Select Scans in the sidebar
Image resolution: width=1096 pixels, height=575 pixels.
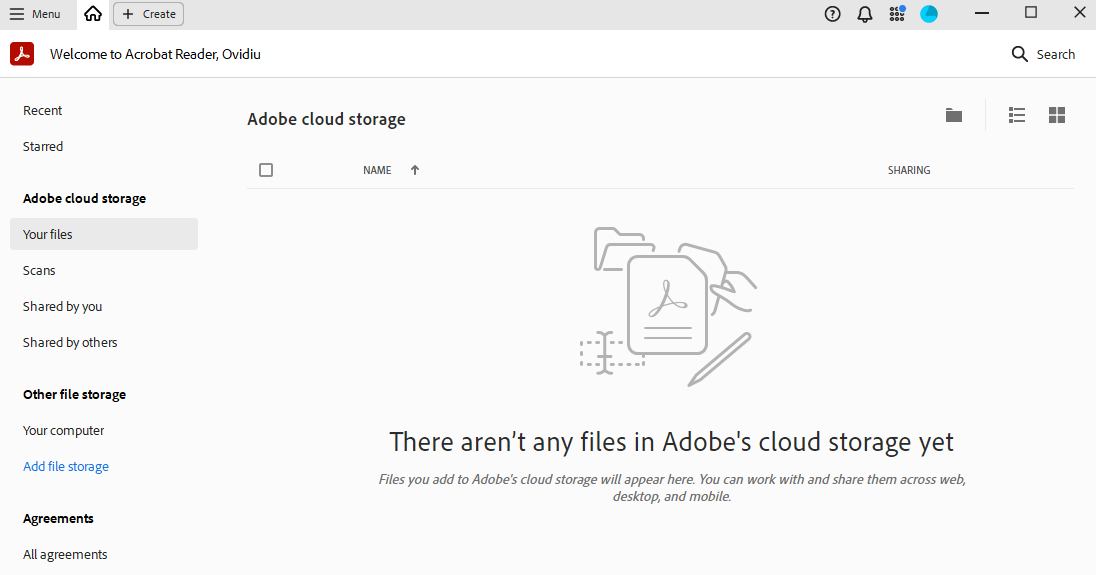click(x=39, y=271)
